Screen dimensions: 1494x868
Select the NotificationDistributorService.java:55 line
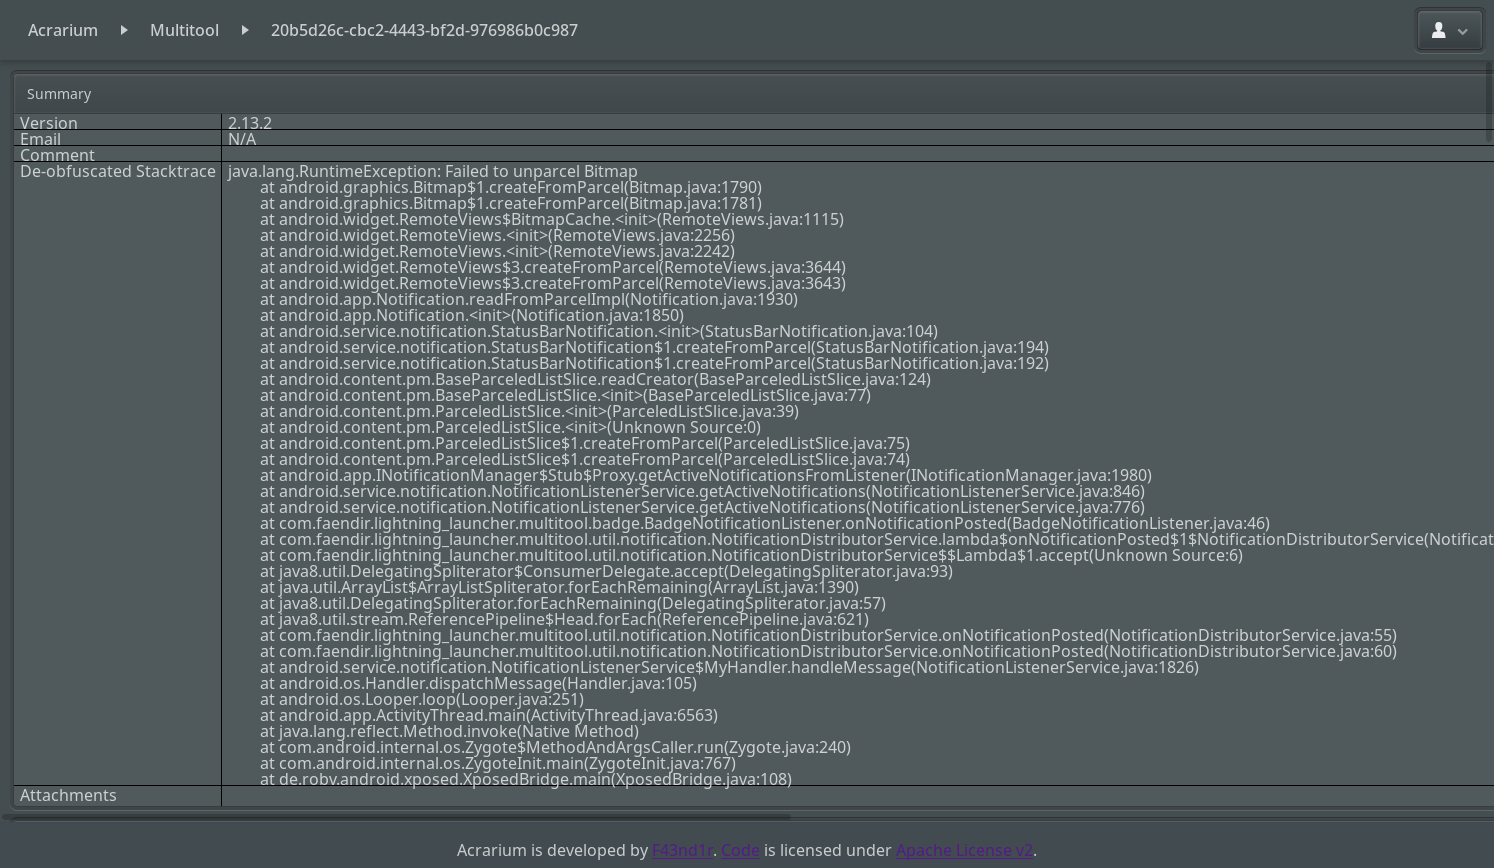(x=828, y=635)
